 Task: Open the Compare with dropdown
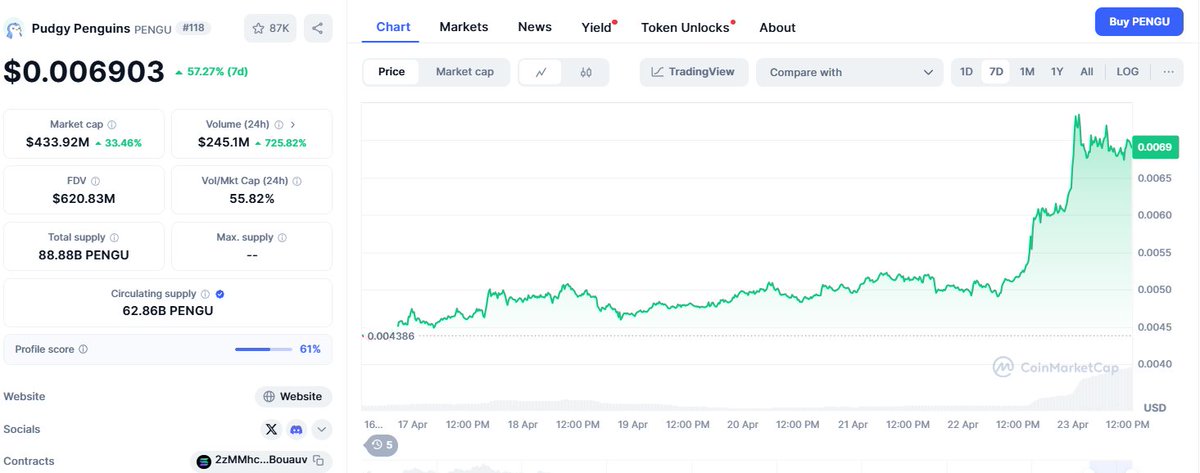pos(849,72)
